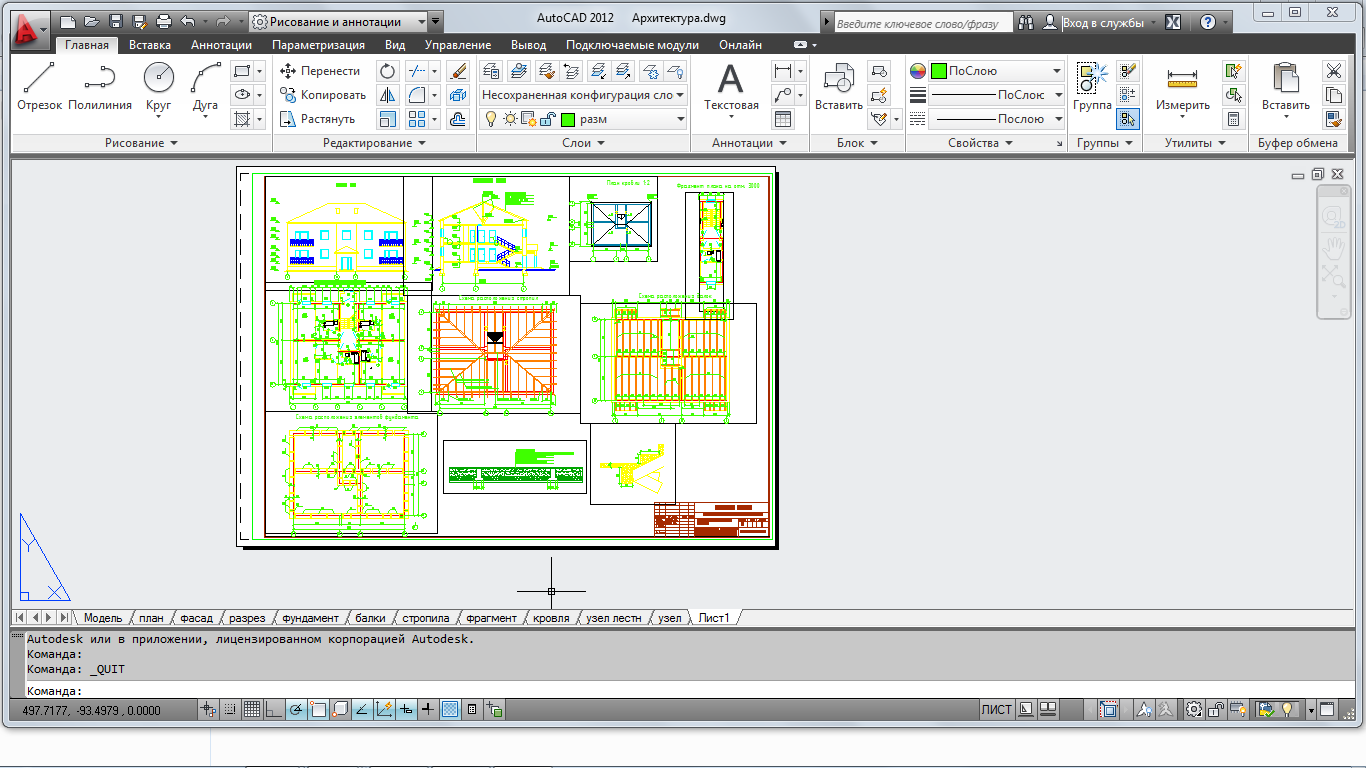Toggle Object Snap in status bar
The height and width of the screenshot is (768, 1366).
(x=318, y=709)
